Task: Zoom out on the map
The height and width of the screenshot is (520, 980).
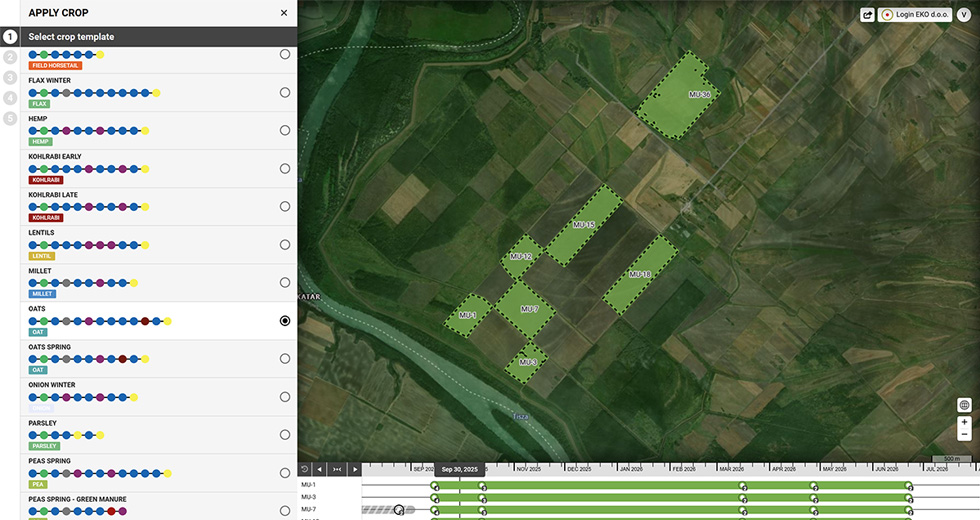Action: [964, 434]
